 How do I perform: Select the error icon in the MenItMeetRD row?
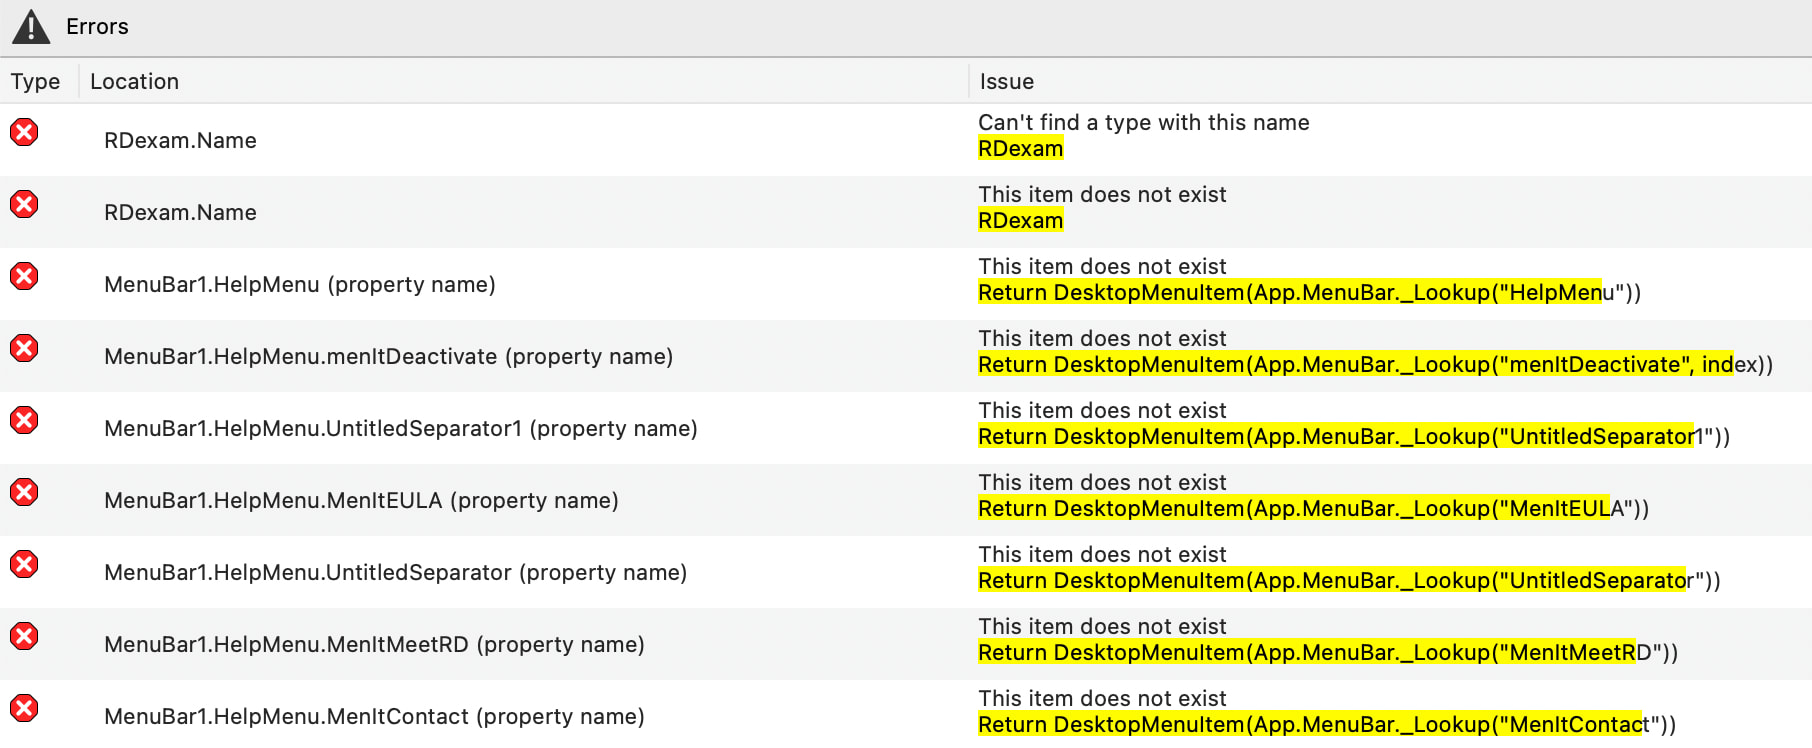[x=24, y=636]
